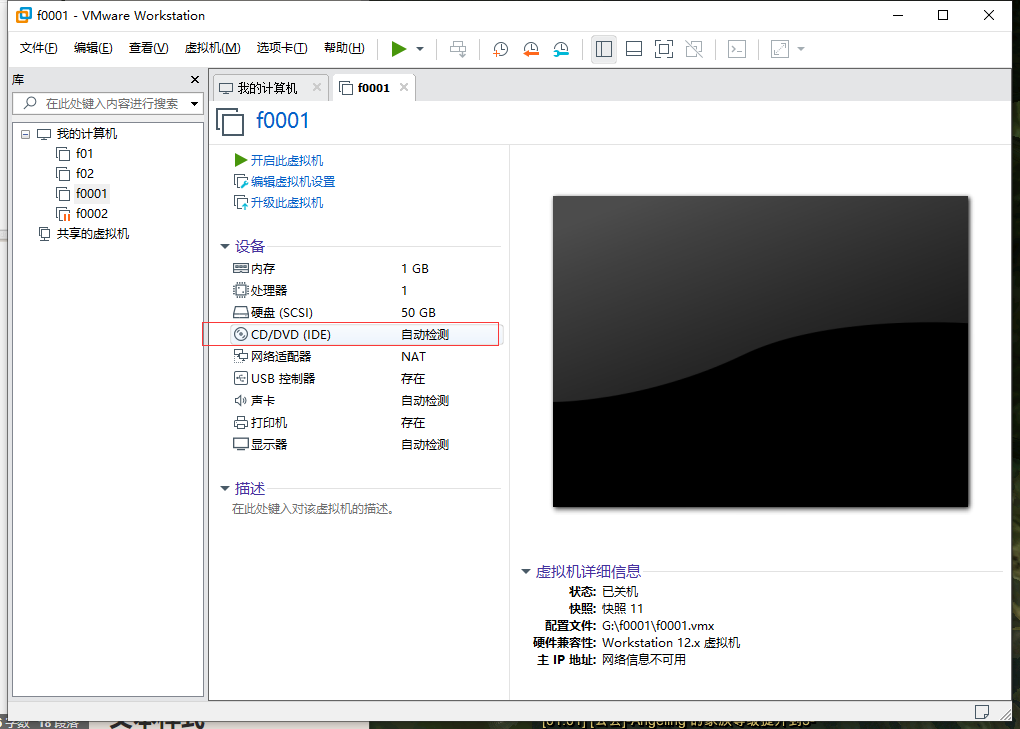The width and height of the screenshot is (1020, 729).
Task: Click the 50 GB hard disk value
Action: [x=418, y=313]
